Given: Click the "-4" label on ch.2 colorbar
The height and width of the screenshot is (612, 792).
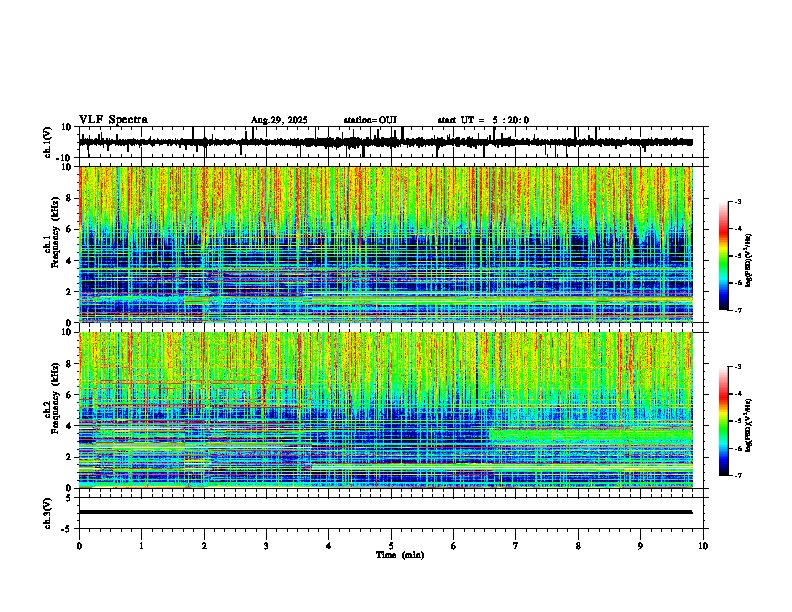Looking at the screenshot, I should click(x=737, y=394).
